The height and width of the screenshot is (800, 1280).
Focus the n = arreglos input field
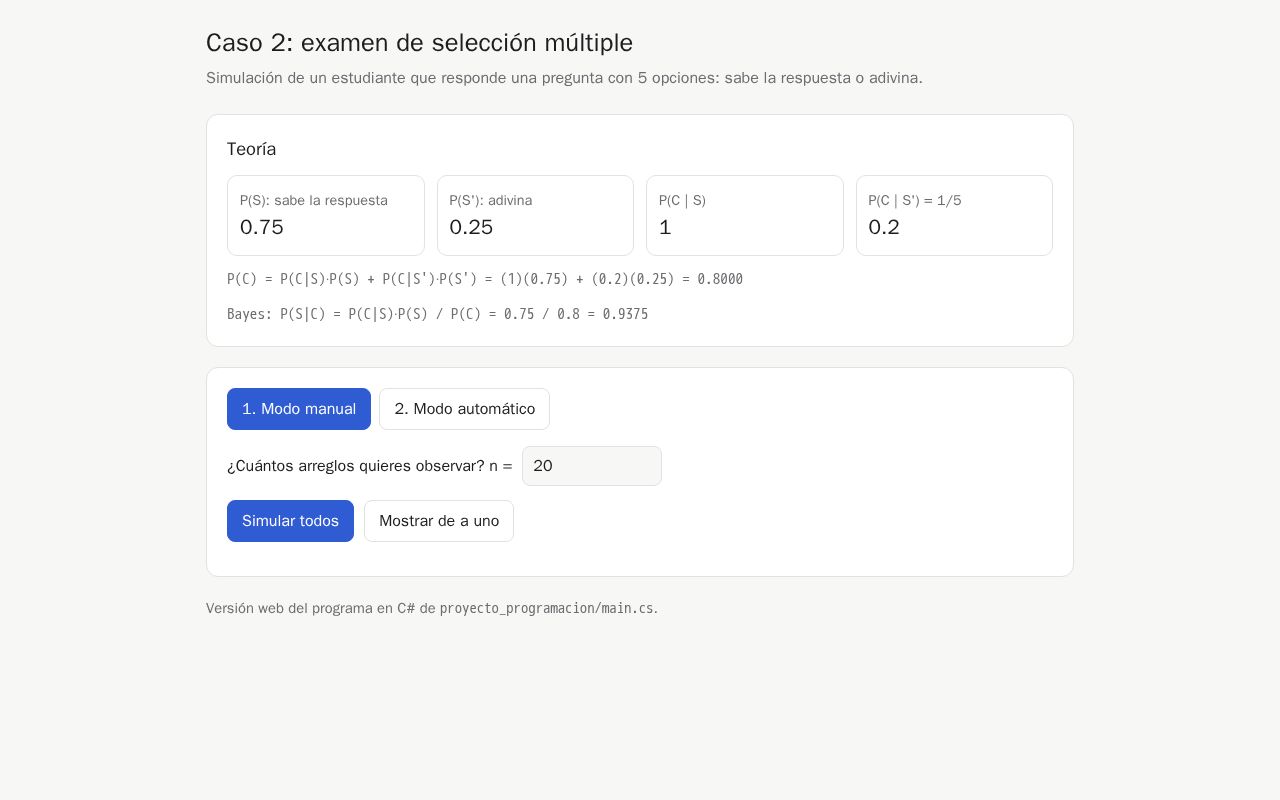tap(592, 466)
